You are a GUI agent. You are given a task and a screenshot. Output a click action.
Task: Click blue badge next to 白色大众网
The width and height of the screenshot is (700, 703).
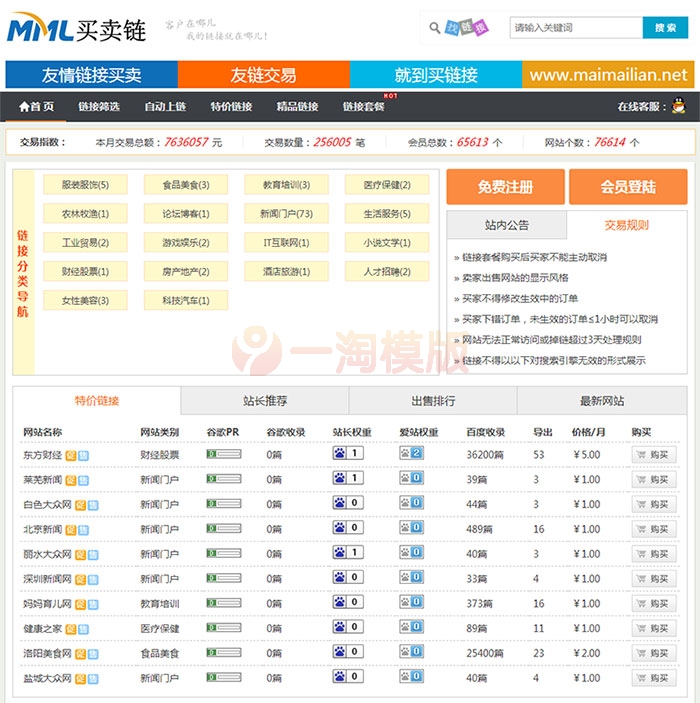point(93,505)
